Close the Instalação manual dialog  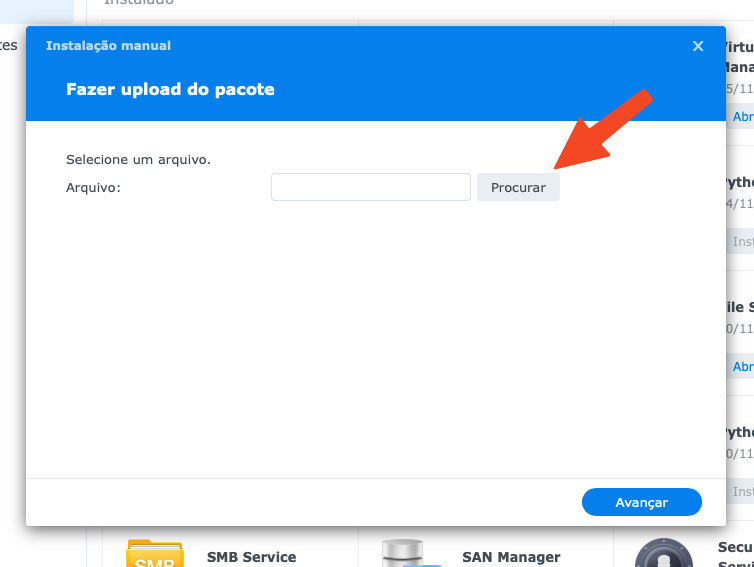pyautogui.click(x=698, y=46)
